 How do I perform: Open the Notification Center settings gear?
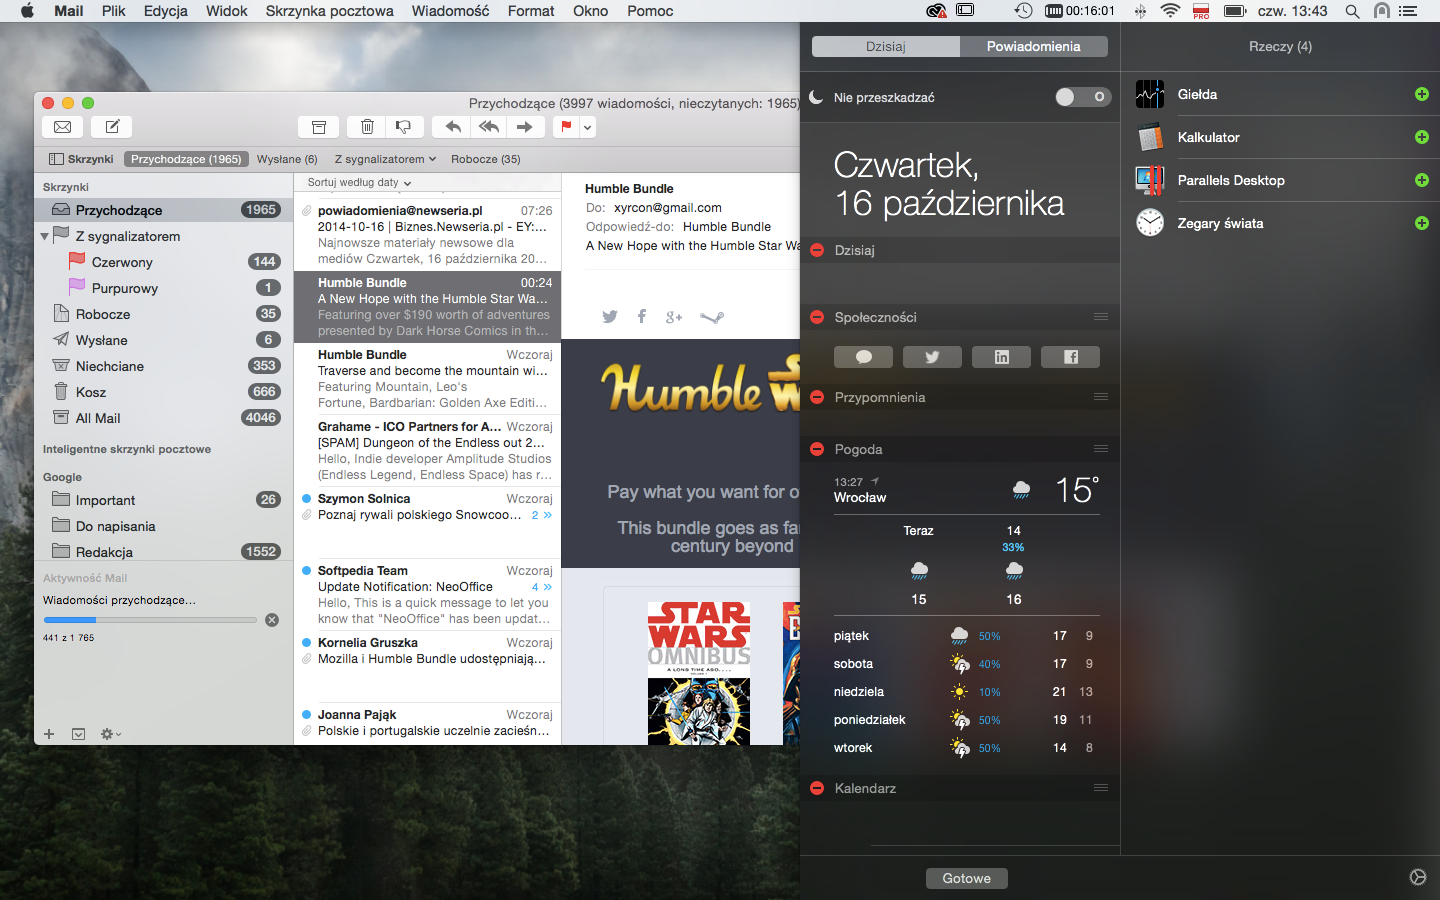click(1418, 877)
